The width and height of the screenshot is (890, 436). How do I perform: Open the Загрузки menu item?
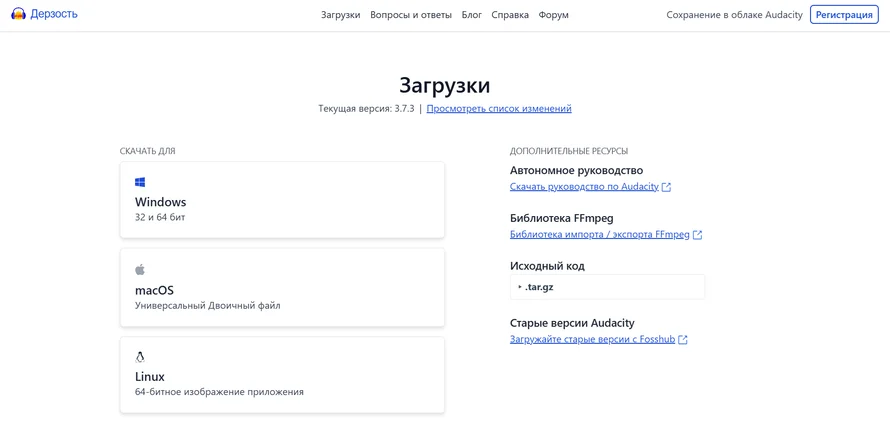(341, 15)
